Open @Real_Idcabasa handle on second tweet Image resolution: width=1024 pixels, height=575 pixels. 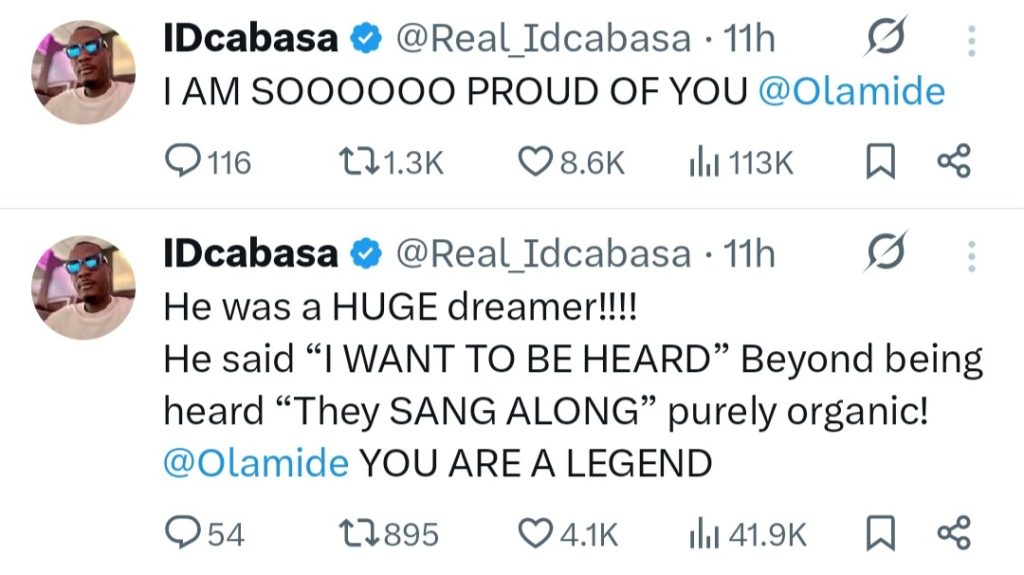click(x=543, y=255)
